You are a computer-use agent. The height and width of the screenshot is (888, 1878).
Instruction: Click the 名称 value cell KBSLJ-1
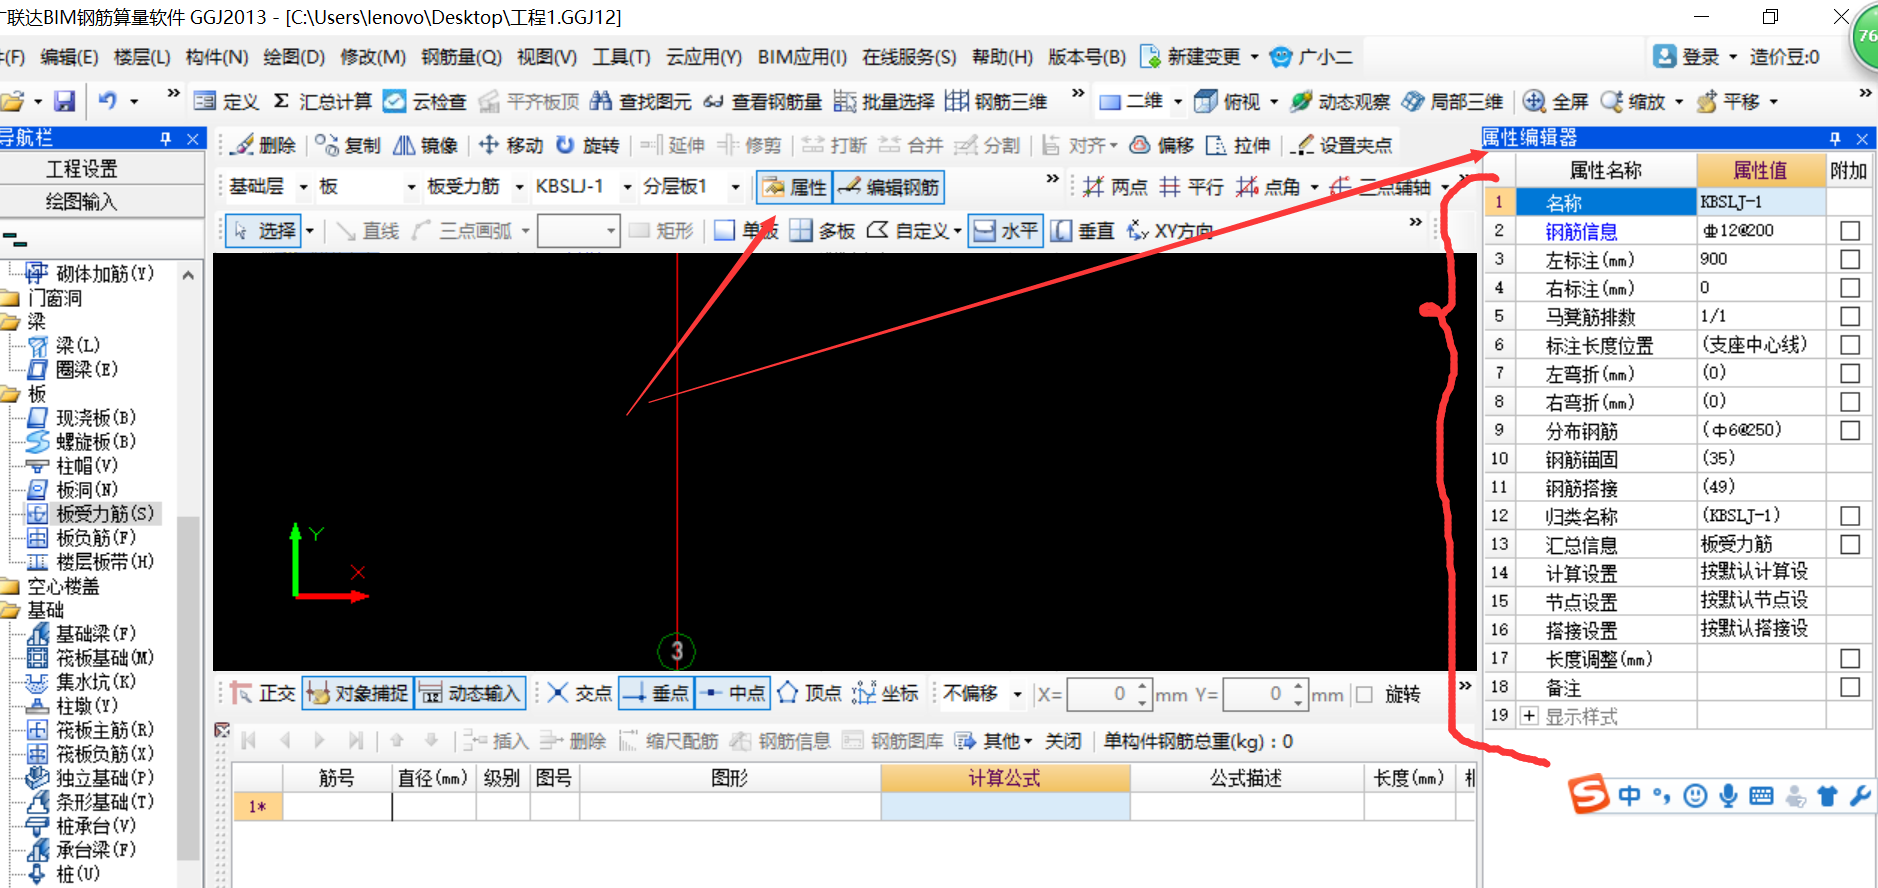pos(1761,202)
